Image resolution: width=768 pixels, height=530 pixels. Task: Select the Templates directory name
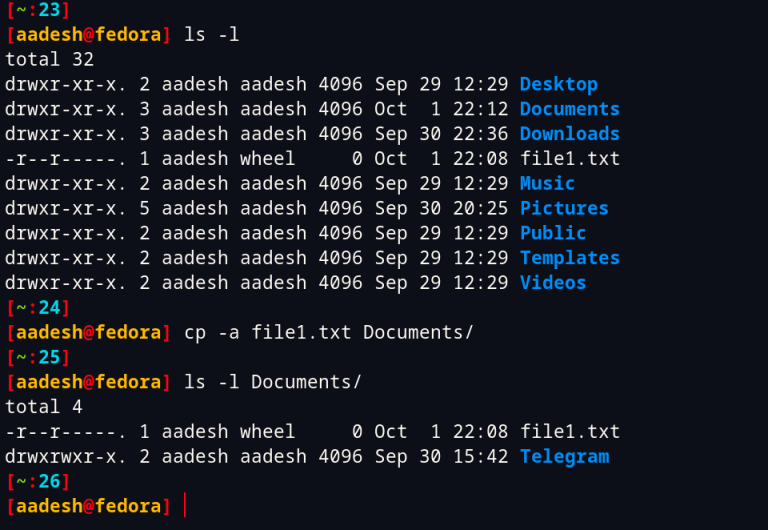tap(569, 258)
